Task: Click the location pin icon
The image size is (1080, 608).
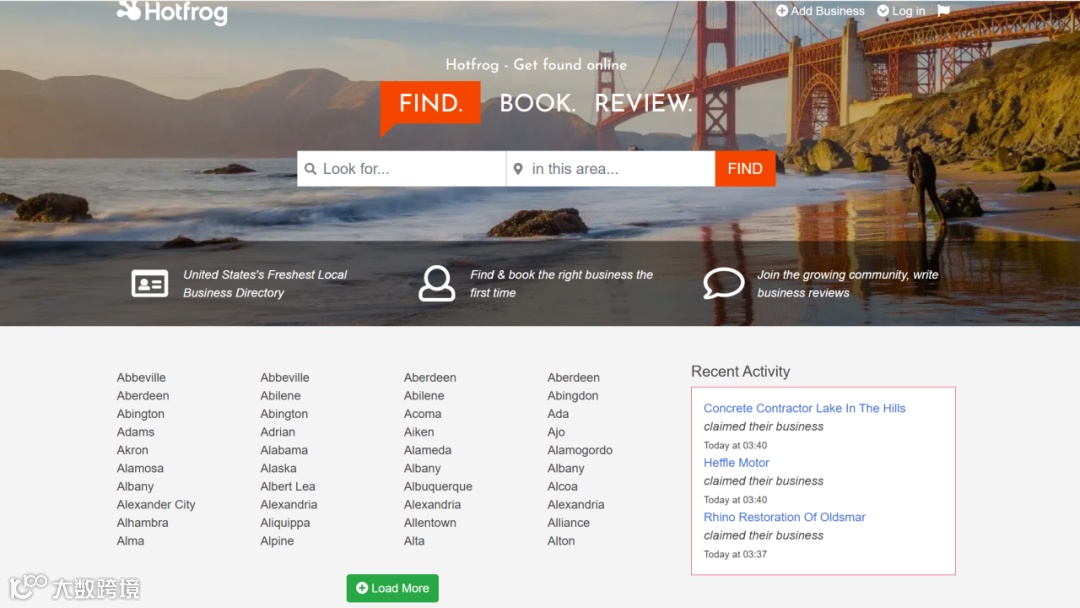Action: (518, 169)
